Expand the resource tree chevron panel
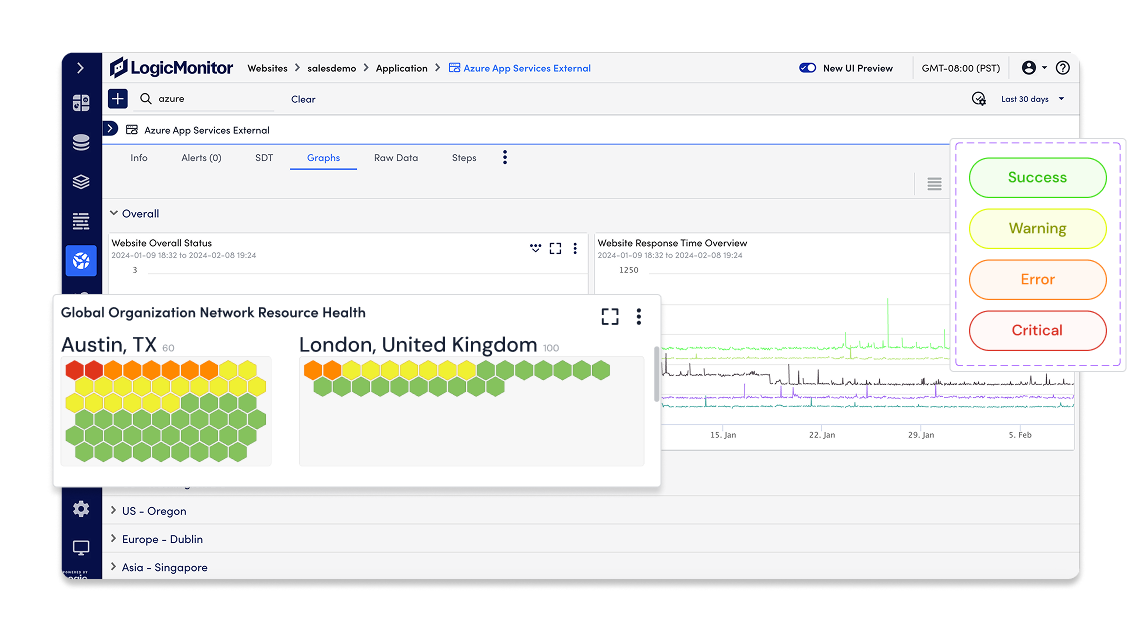1143x644 pixels. 110,128
